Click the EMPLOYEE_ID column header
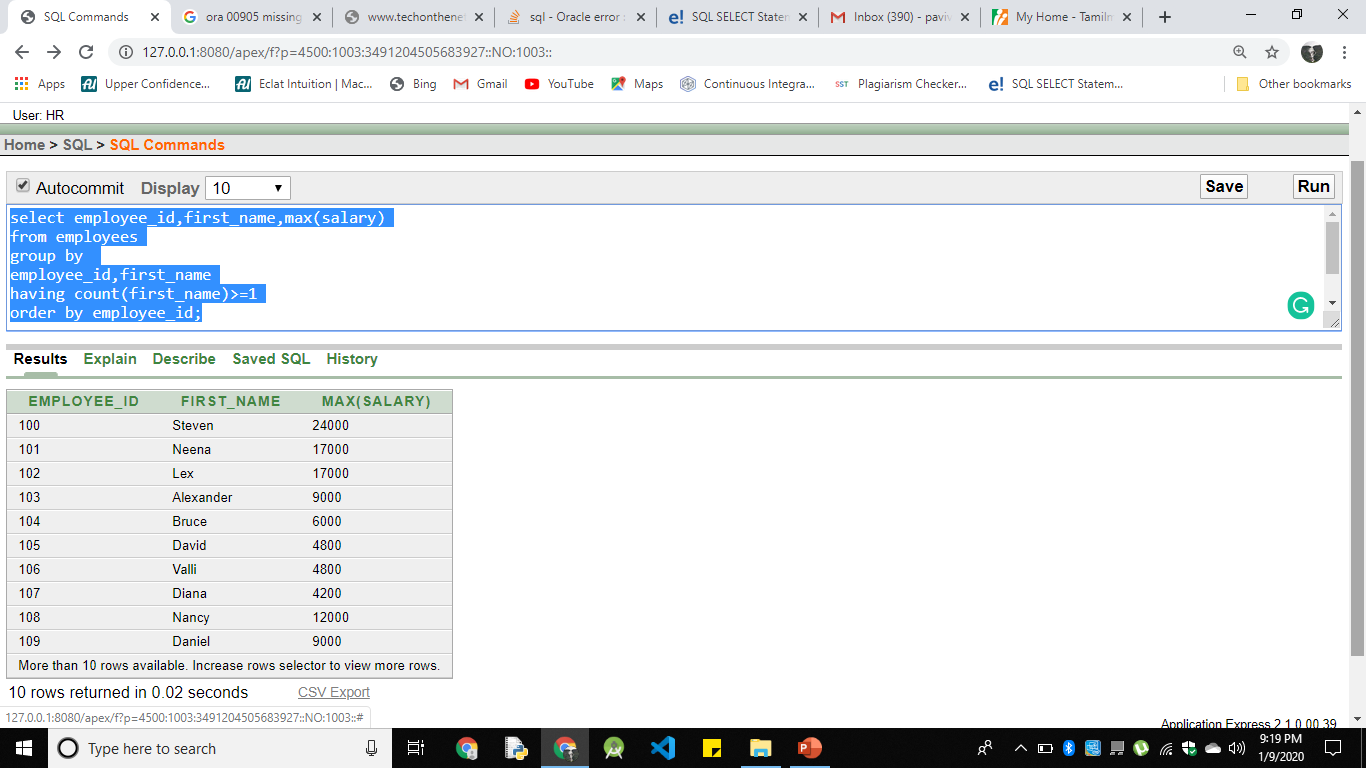Screen dimensions: 1366x768 [84, 401]
